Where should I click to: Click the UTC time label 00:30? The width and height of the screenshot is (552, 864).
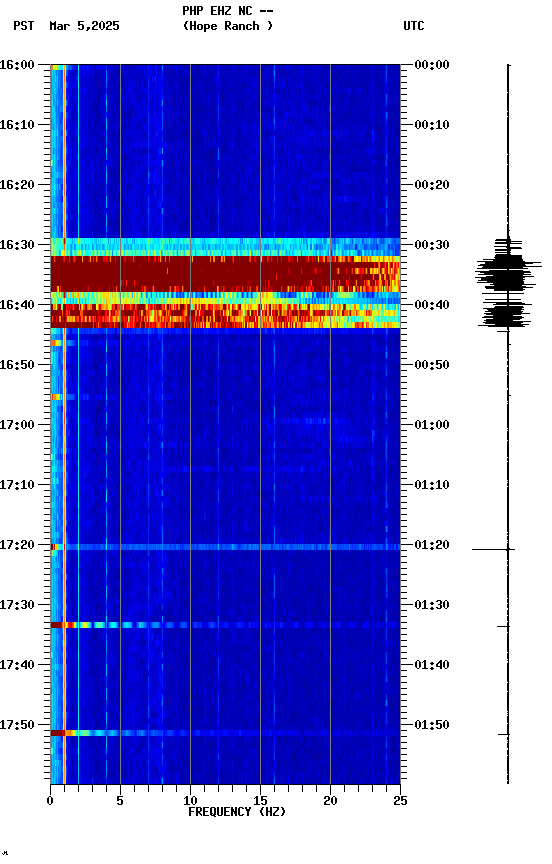[432, 245]
